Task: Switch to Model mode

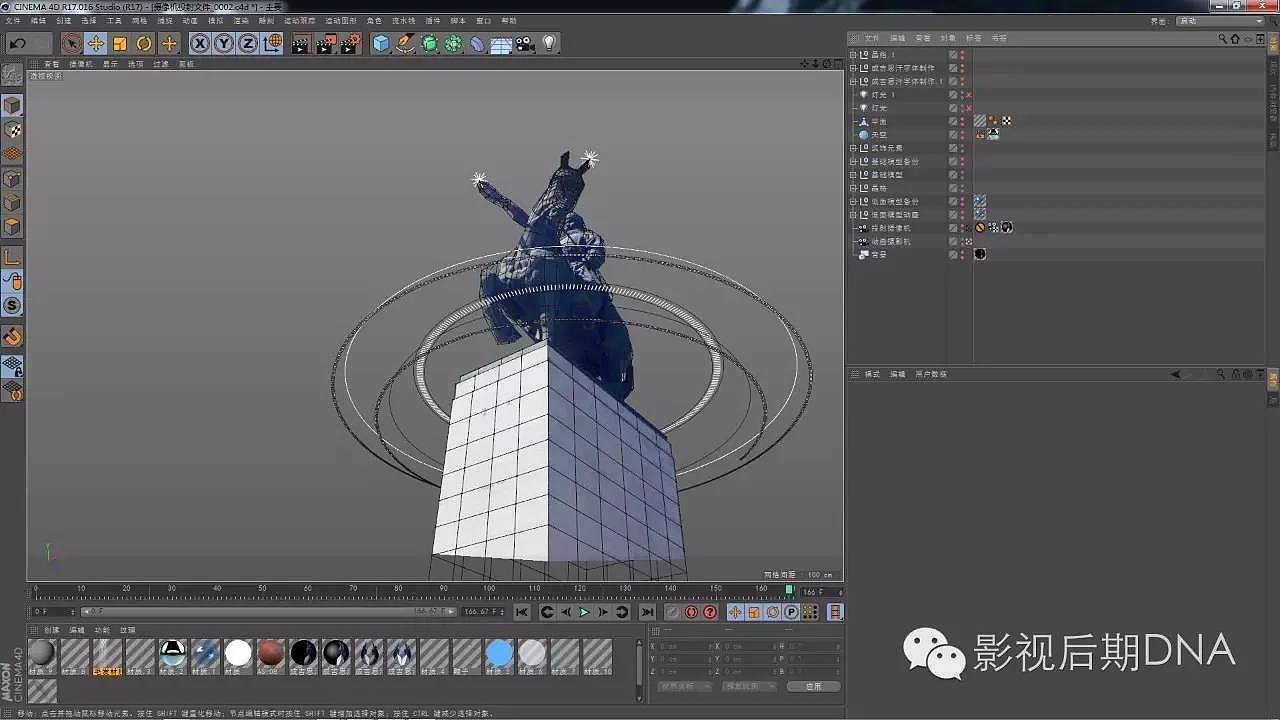Action: (x=13, y=106)
